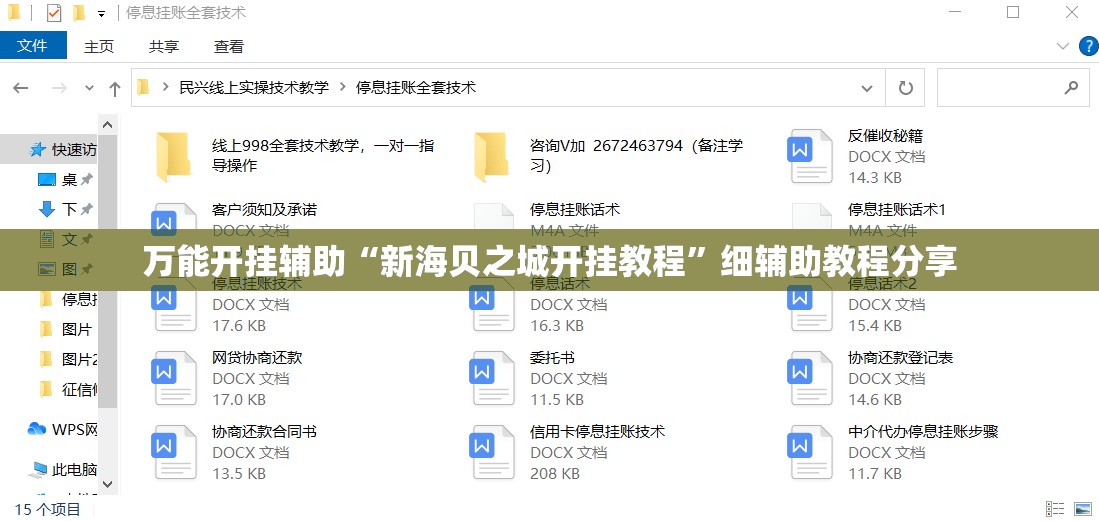Select the 反催收秘籍 document icon
The image size is (1099, 521).
tap(810, 156)
